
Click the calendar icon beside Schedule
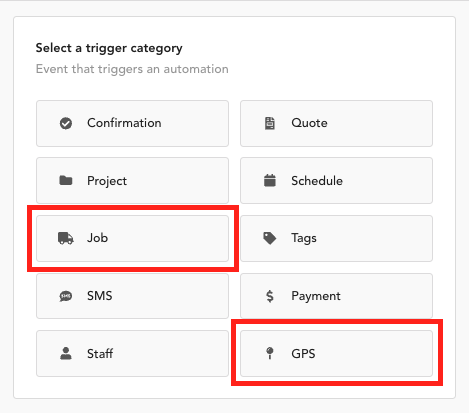point(270,180)
